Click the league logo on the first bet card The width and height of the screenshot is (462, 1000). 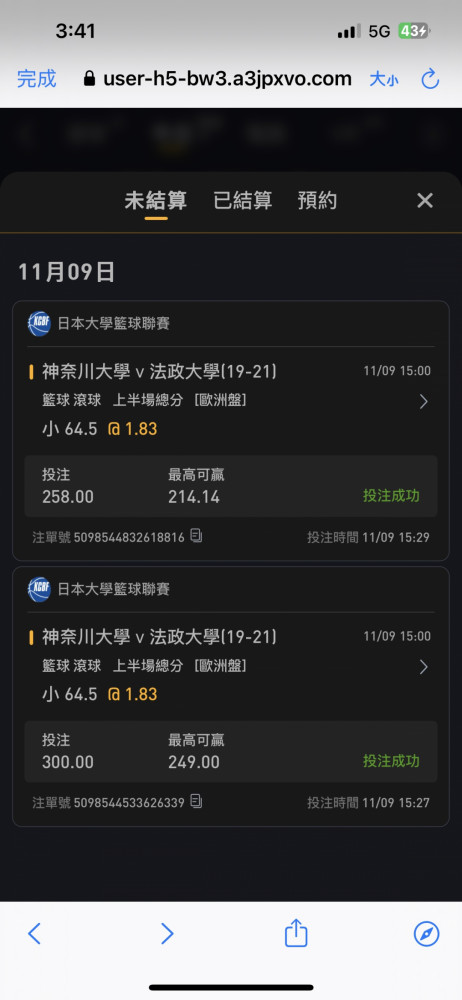pyautogui.click(x=39, y=324)
